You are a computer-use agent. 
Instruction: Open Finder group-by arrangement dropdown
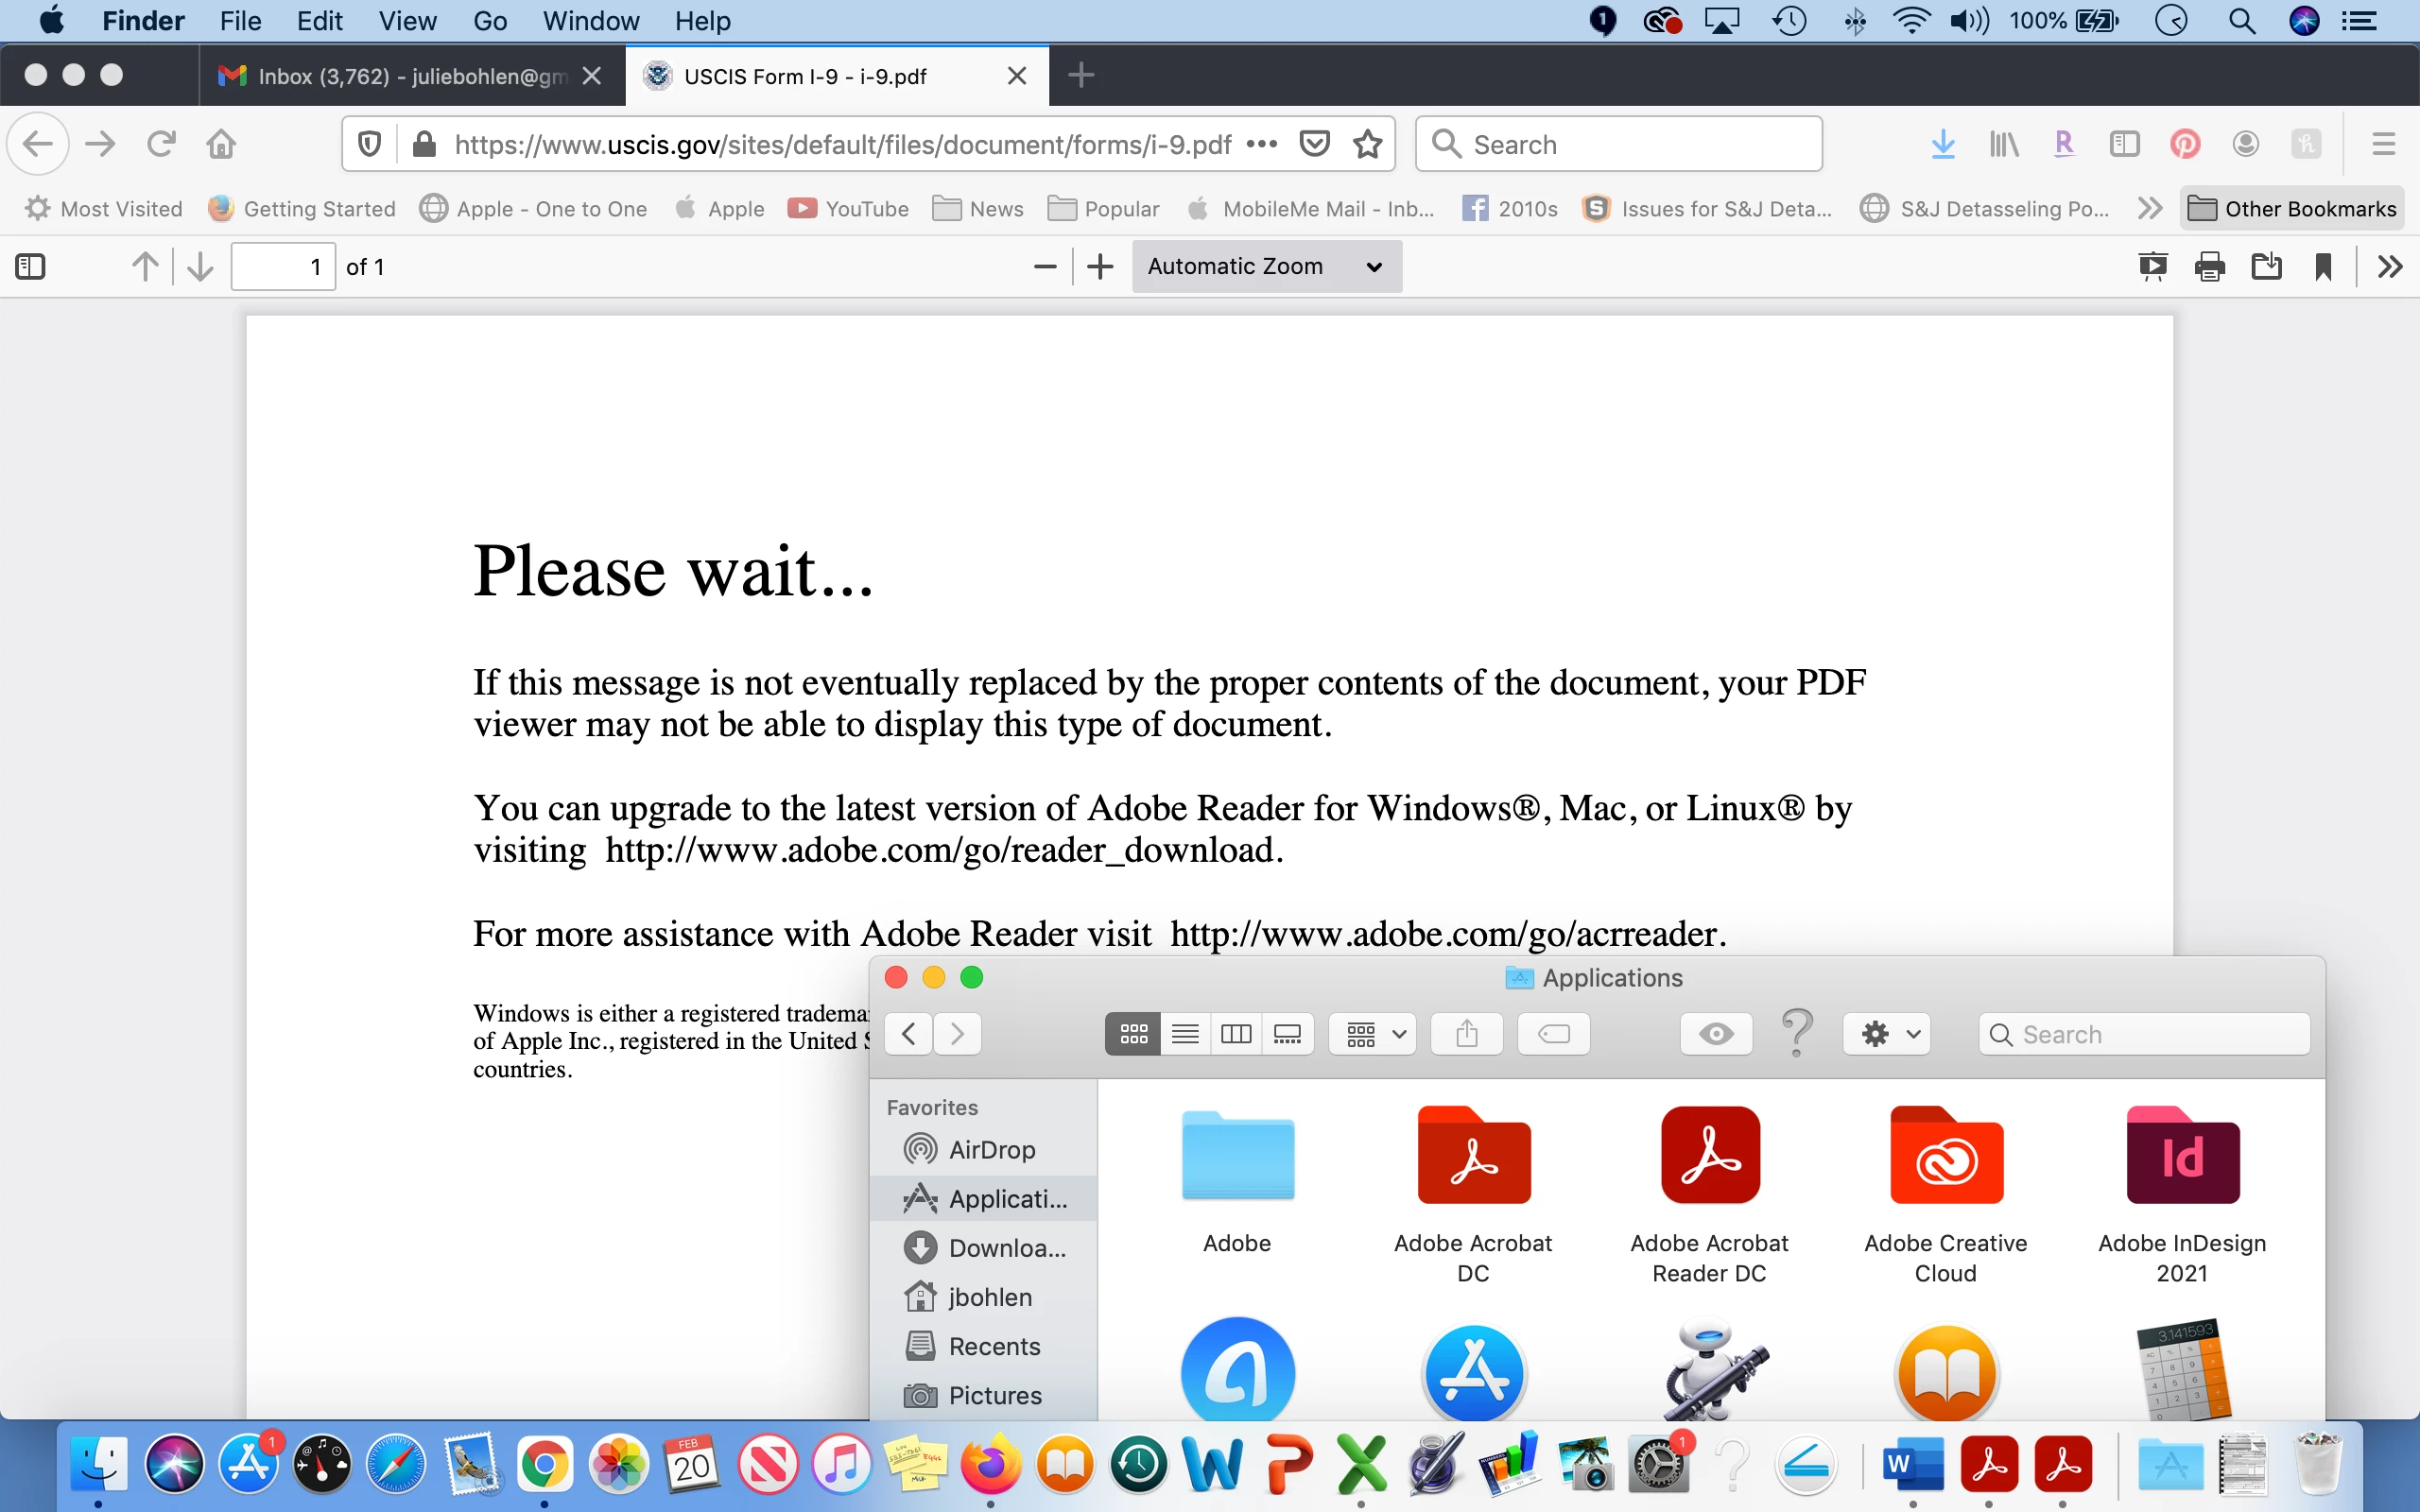1372,1034
